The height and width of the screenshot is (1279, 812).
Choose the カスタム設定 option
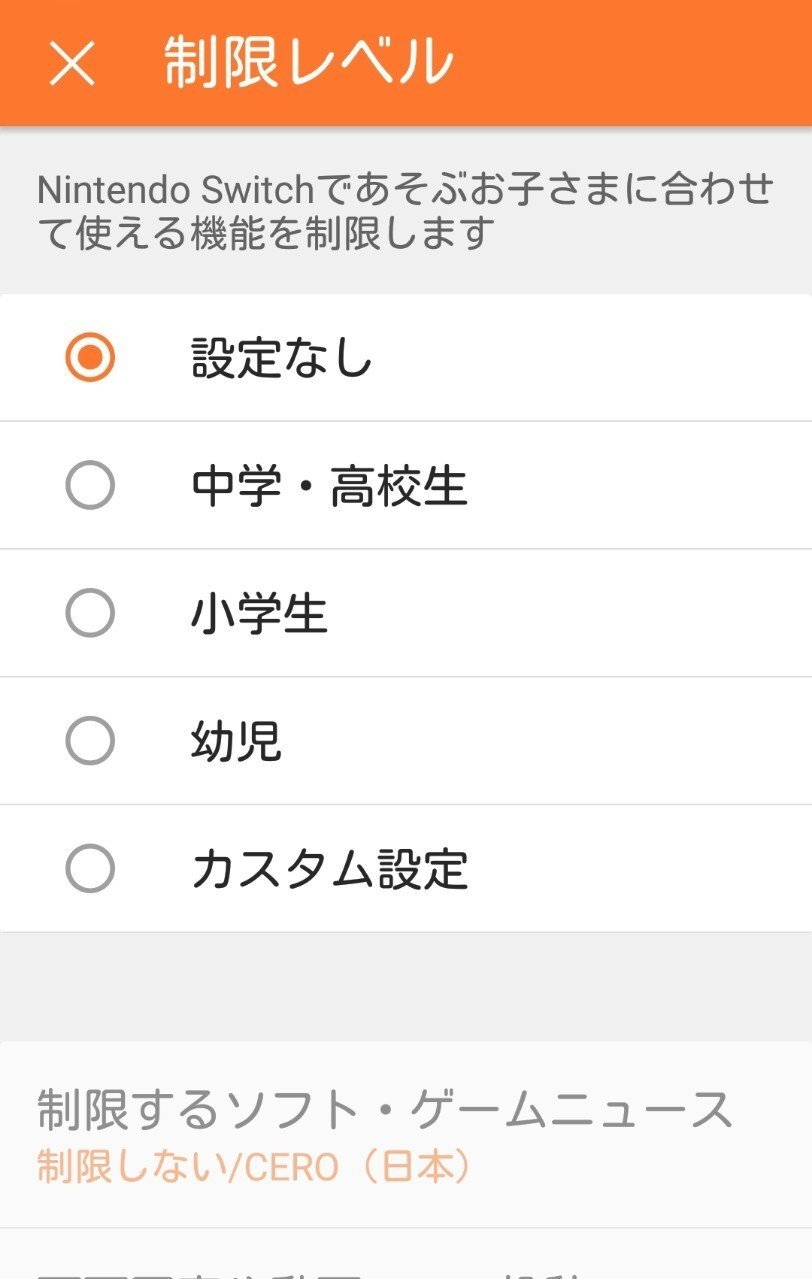click(x=92, y=868)
